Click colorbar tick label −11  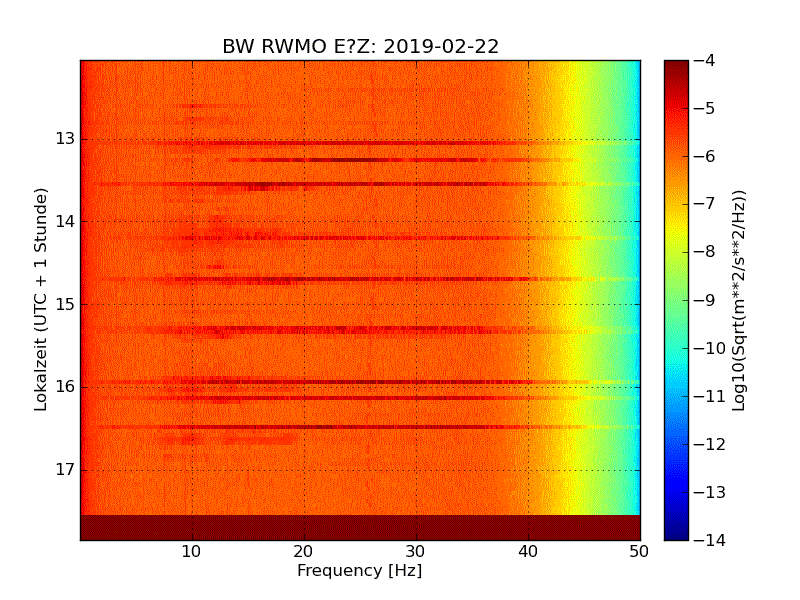click(x=710, y=396)
